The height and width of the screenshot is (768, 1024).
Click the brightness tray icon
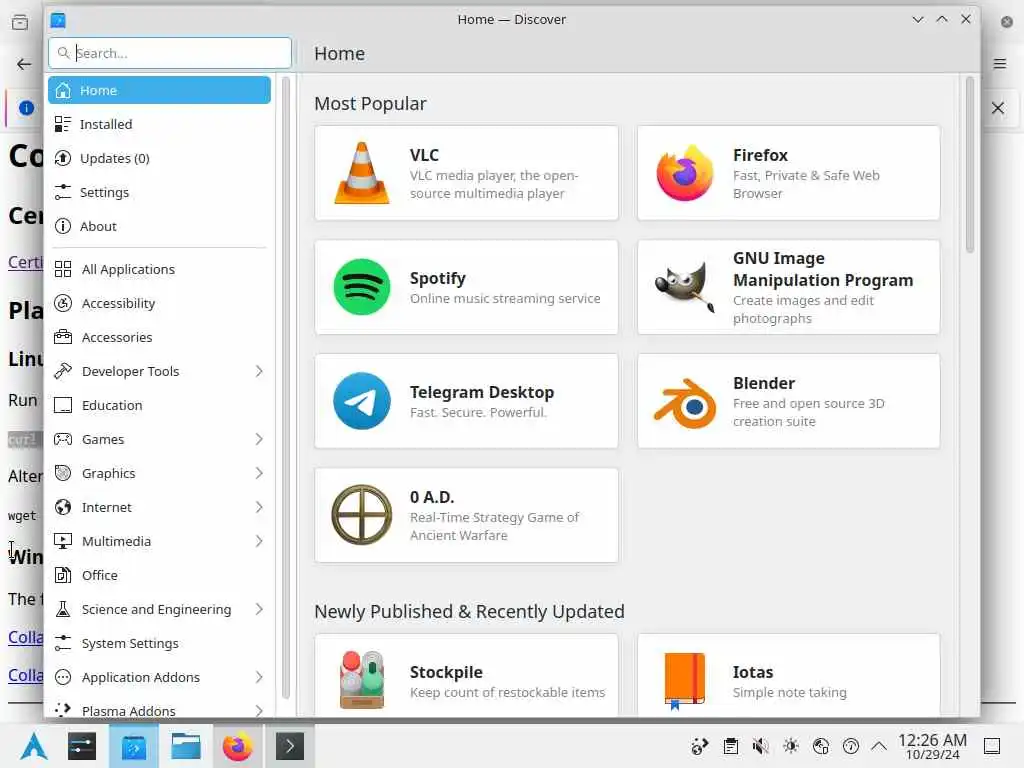[x=791, y=746]
